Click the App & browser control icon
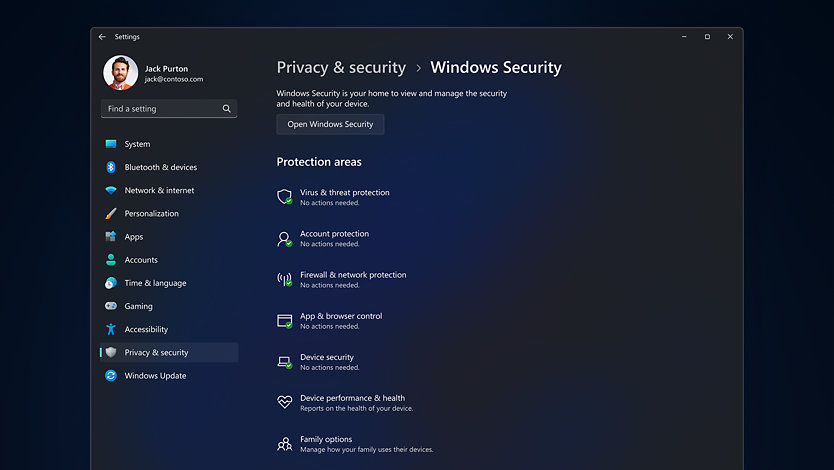 [284, 320]
